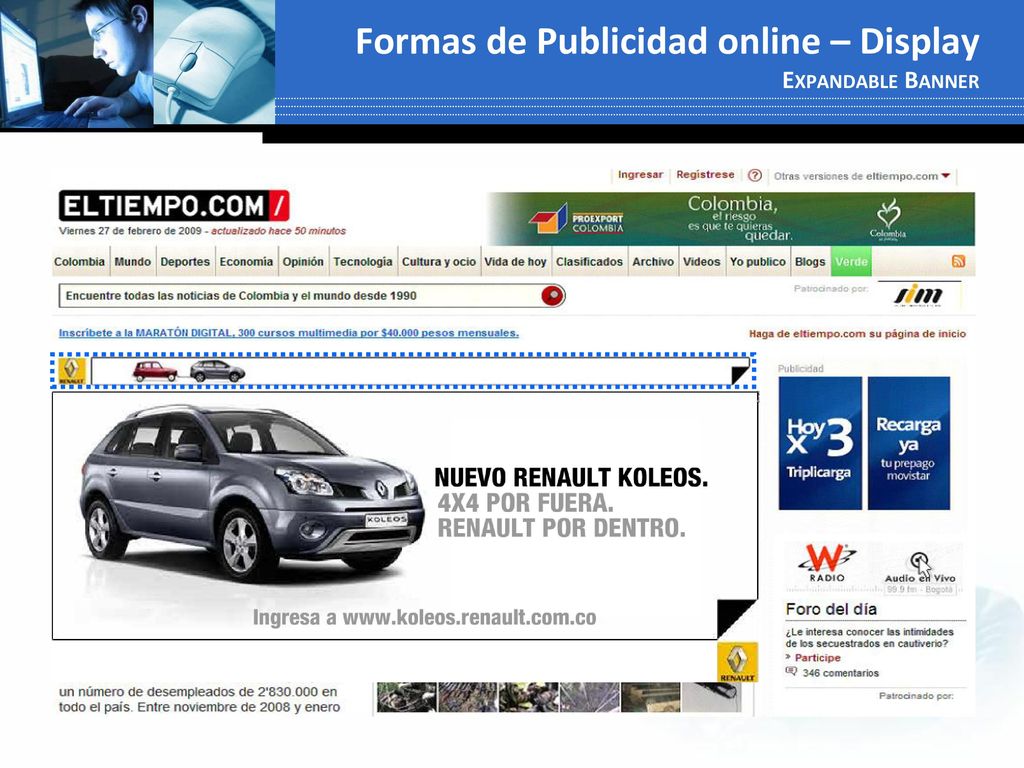Open the Opinión tab
Viewport: 1024px width, 768px height.
[303, 262]
